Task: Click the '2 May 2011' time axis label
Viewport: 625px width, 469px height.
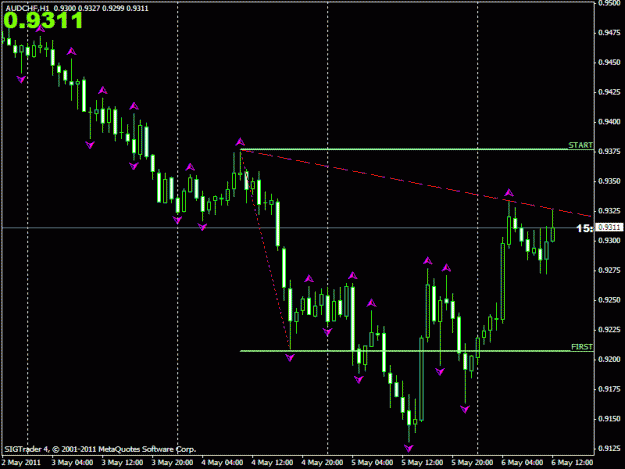Action: (21, 463)
